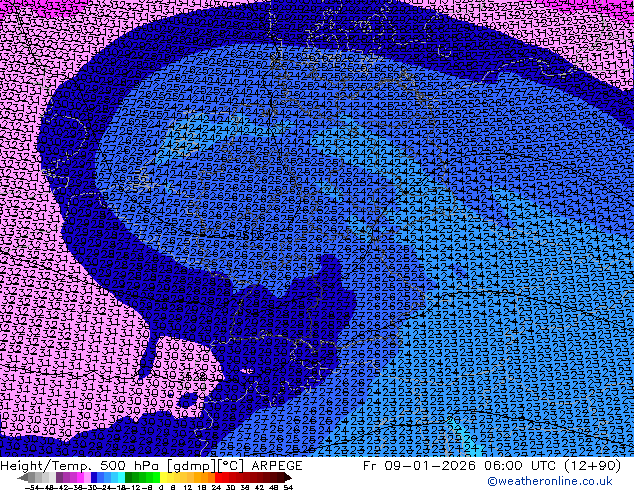Click the 'Height/Temp. 500 hPa [gdmp][°C] ARPEGE' title

151,466
